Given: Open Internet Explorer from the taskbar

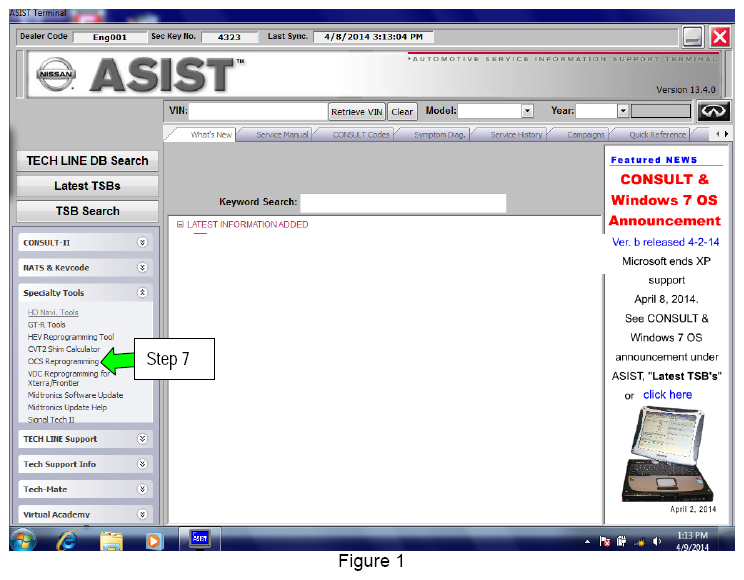Looking at the screenshot, I should [68, 540].
